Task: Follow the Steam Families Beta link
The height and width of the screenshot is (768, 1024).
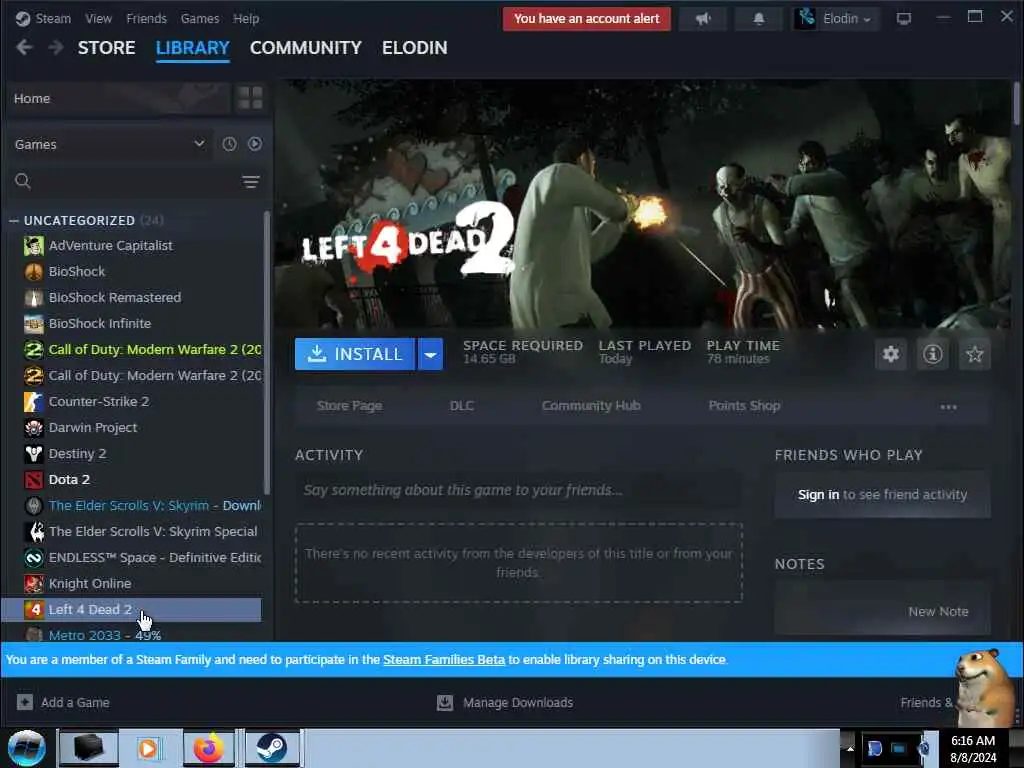Action: pos(444,660)
